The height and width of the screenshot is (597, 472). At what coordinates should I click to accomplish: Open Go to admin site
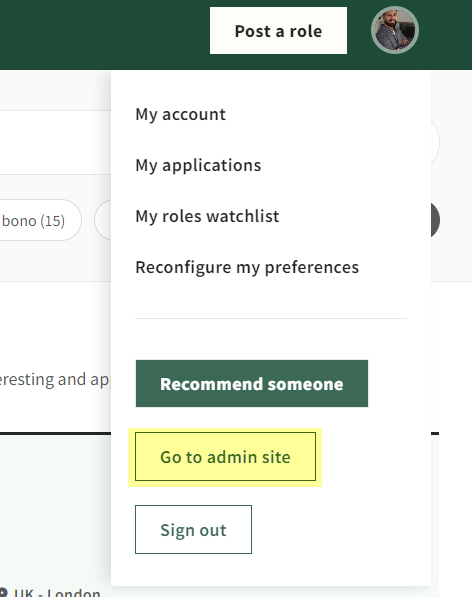[225, 457]
